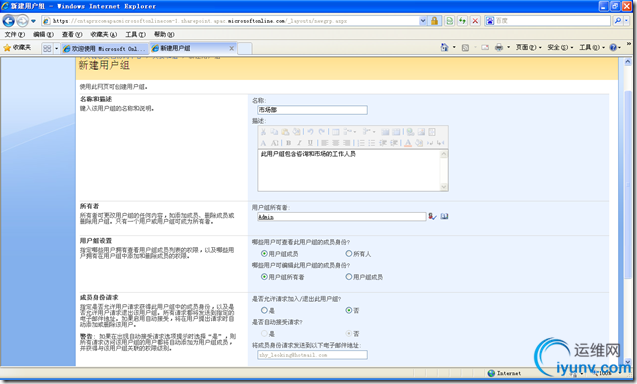The height and width of the screenshot is (384, 637).
Task: Insert a numbered list in description
Action: click(x=361, y=143)
